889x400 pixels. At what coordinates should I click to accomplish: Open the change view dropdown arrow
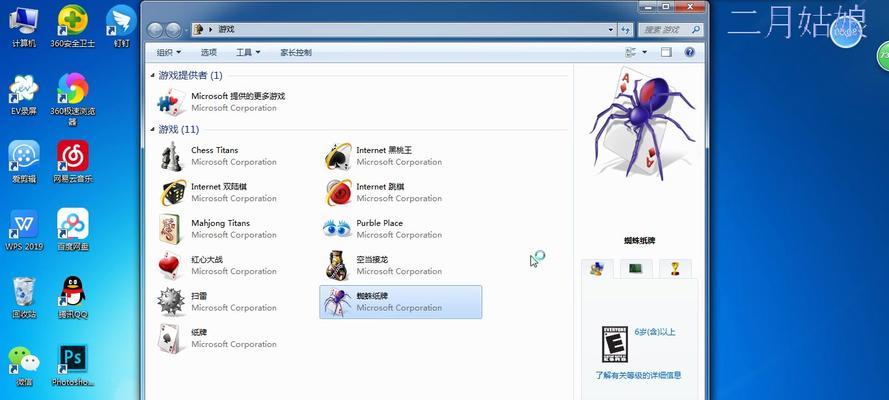click(x=644, y=53)
